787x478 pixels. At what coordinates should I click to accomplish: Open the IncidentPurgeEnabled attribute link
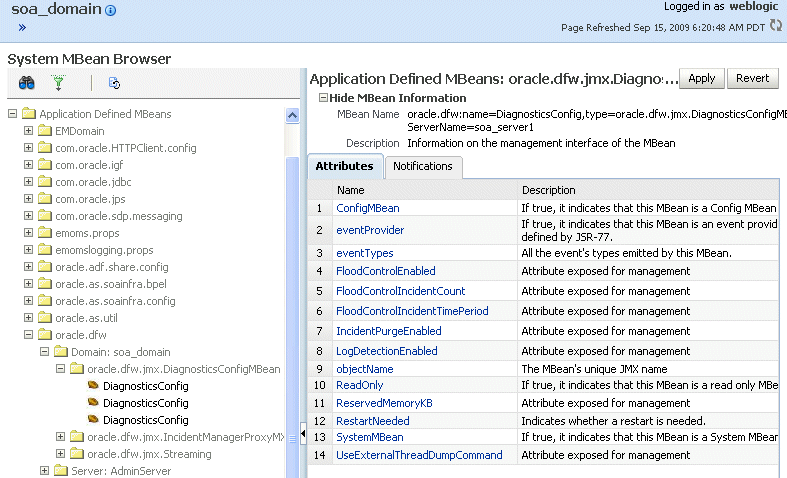coord(389,331)
